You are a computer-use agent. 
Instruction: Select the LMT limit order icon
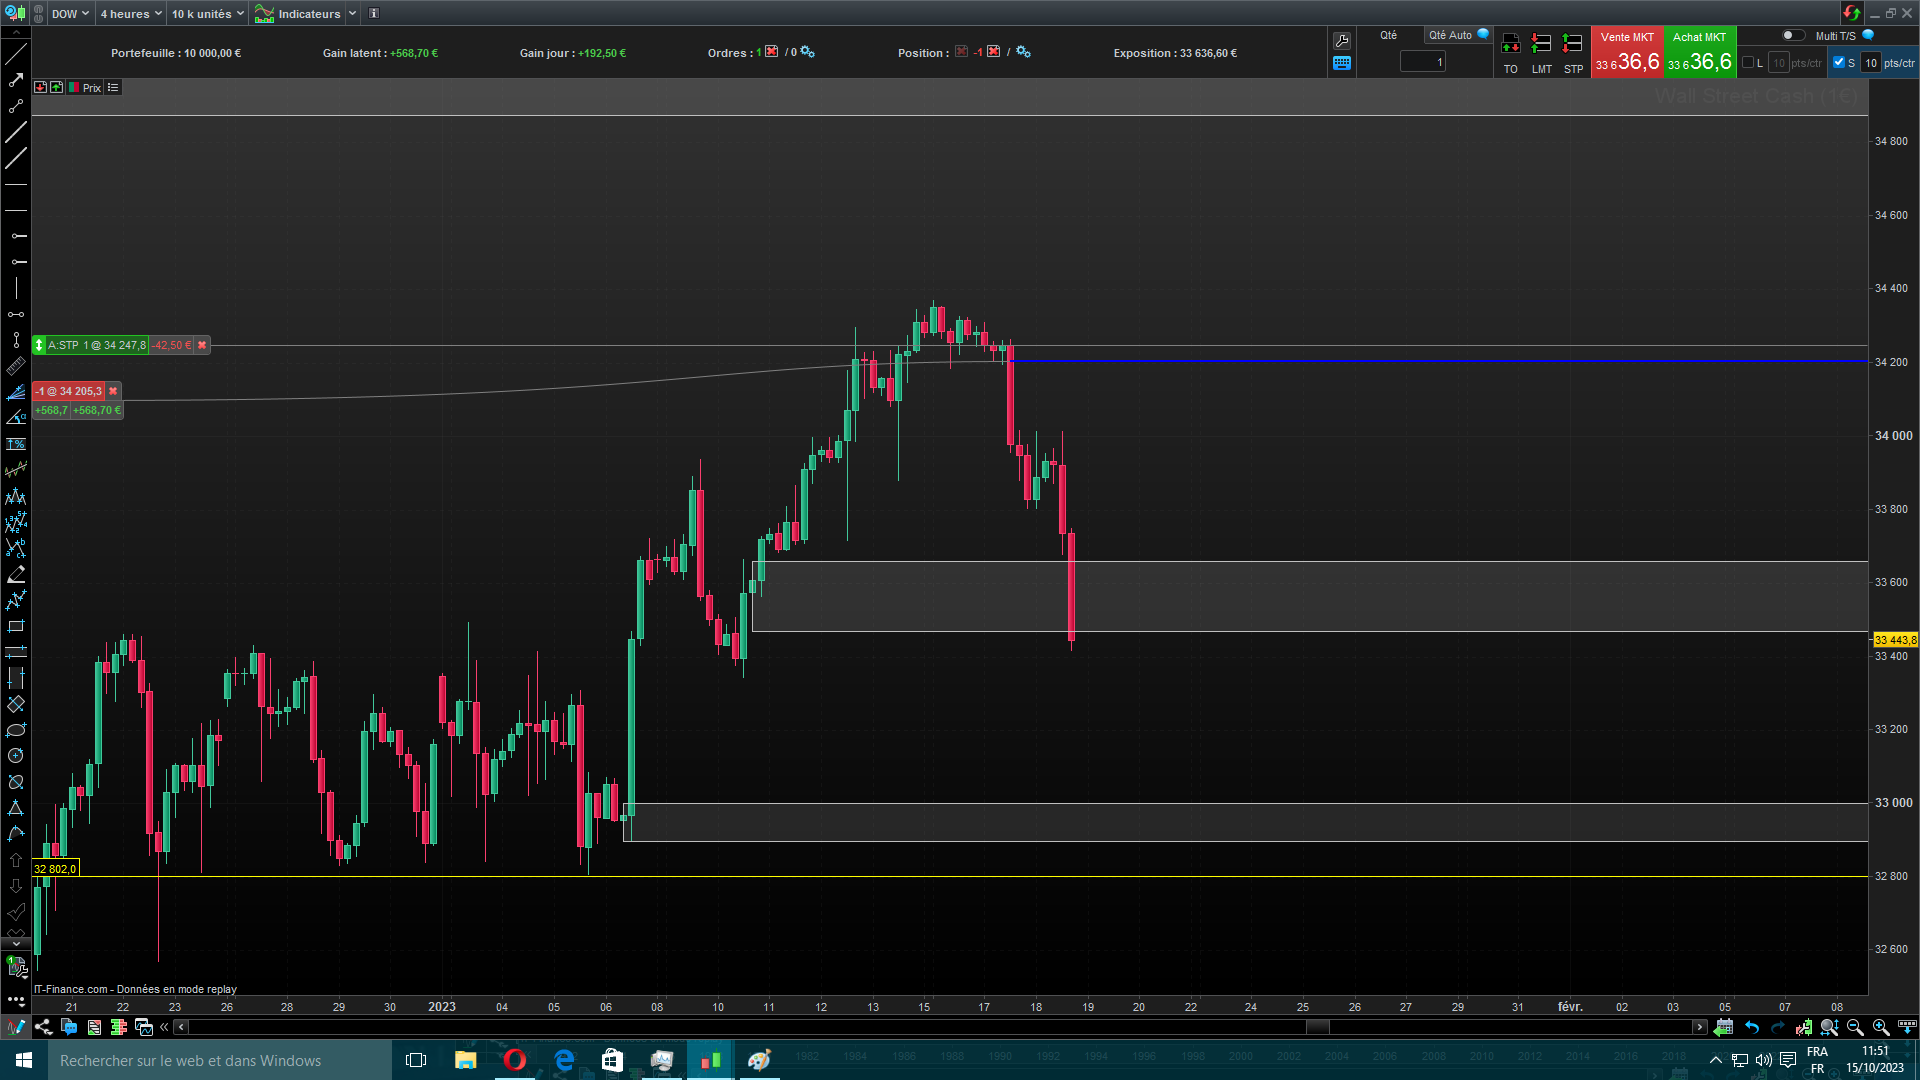(x=1541, y=44)
